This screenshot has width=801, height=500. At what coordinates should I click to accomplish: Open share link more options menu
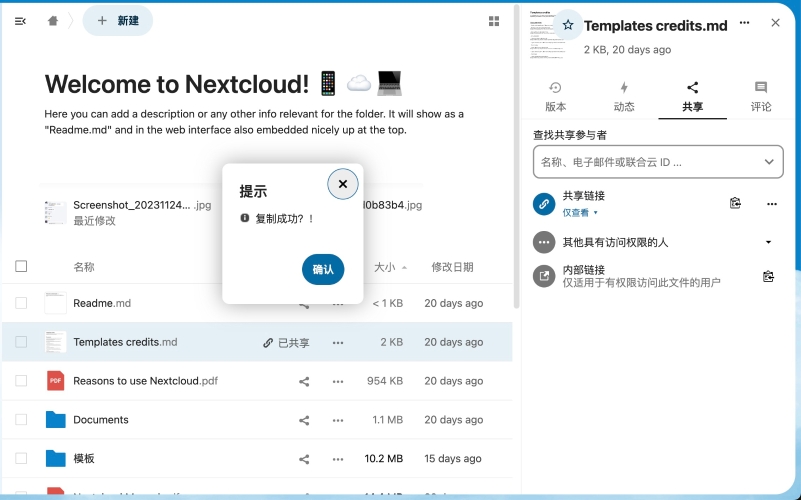coord(771,203)
